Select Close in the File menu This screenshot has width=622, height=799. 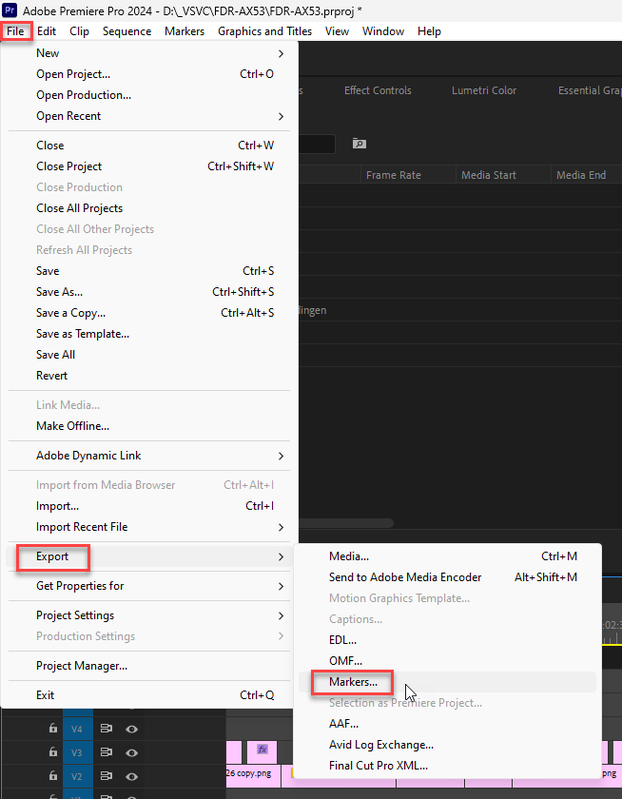(x=149, y=146)
